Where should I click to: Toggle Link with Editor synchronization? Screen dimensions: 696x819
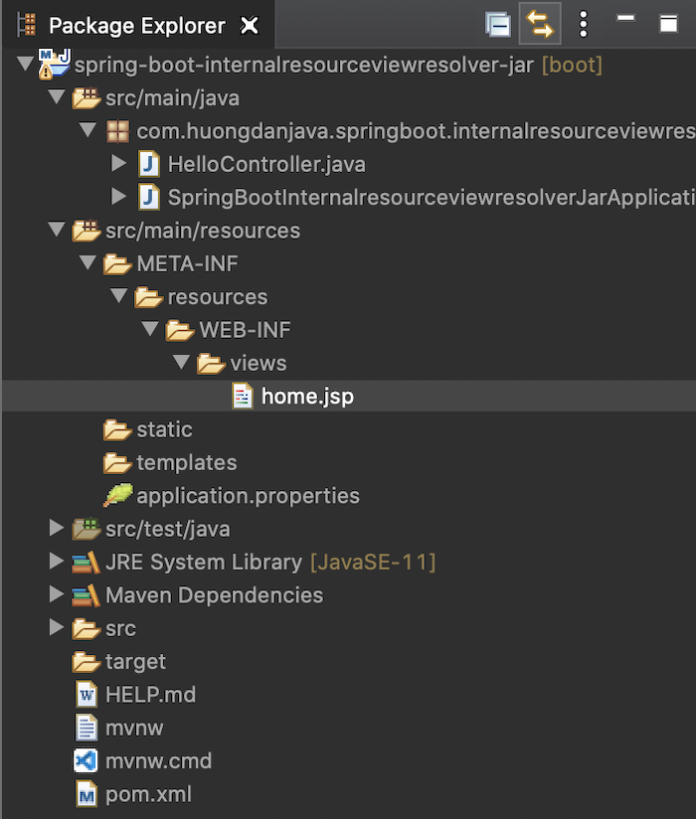coord(539,22)
